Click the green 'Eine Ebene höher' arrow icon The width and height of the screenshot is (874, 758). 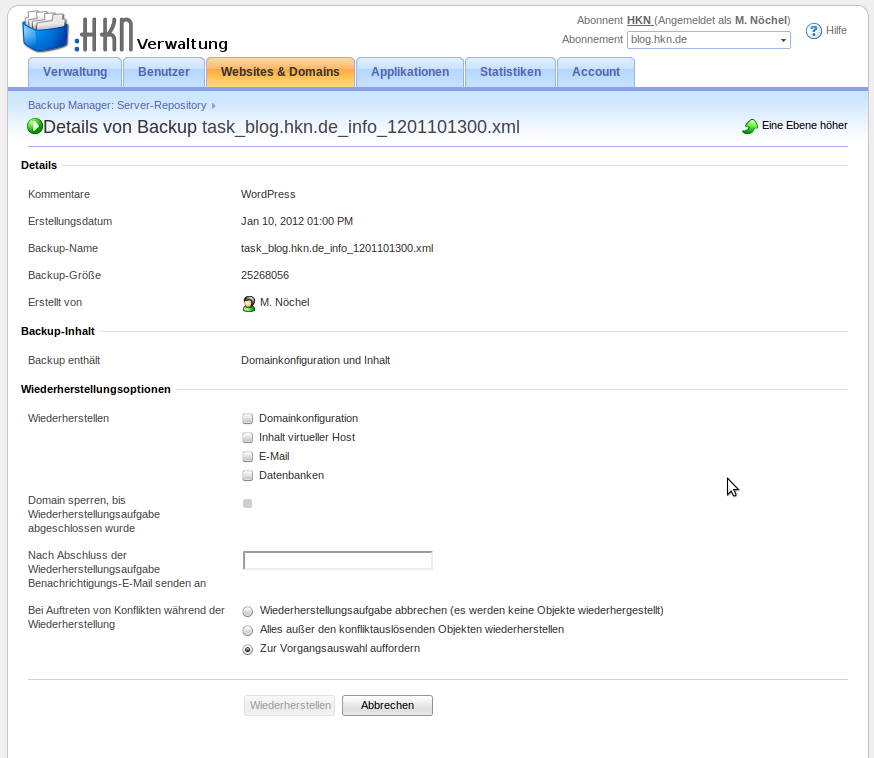(750, 126)
